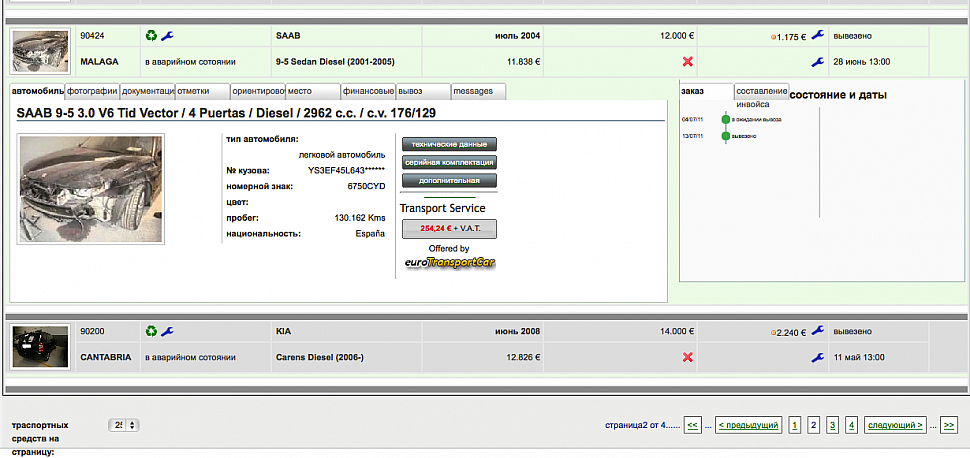Click vehicle ID 90424

pyautogui.click(x=92, y=36)
